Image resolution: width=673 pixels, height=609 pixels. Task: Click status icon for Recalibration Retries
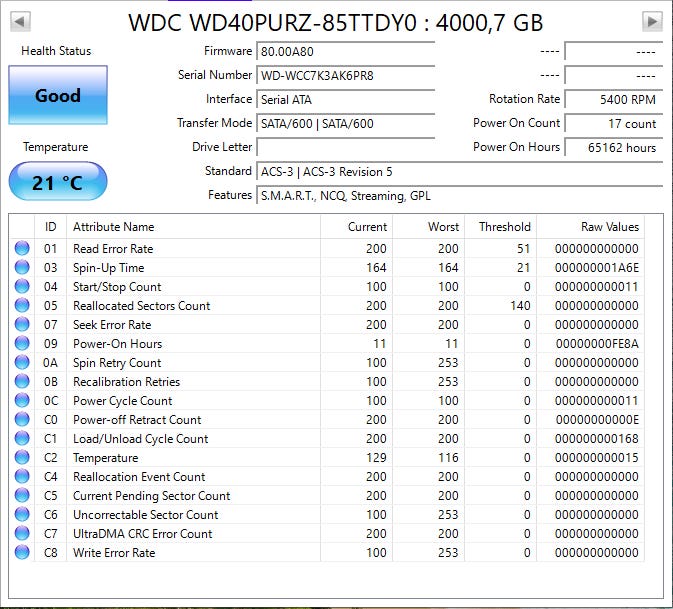22,381
